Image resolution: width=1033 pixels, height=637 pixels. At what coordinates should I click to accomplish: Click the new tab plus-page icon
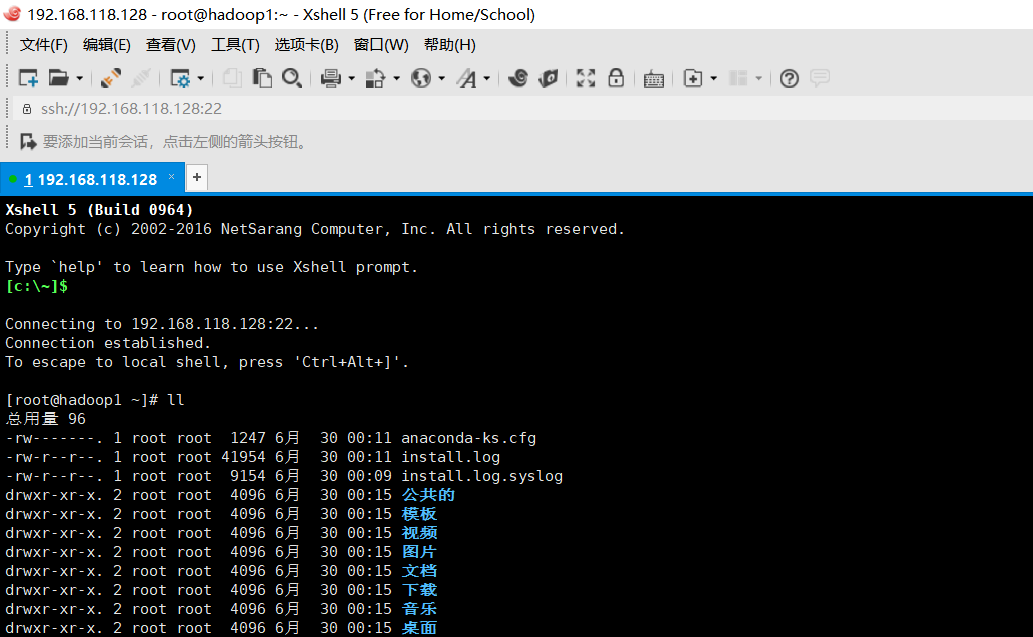[x=693, y=78]
